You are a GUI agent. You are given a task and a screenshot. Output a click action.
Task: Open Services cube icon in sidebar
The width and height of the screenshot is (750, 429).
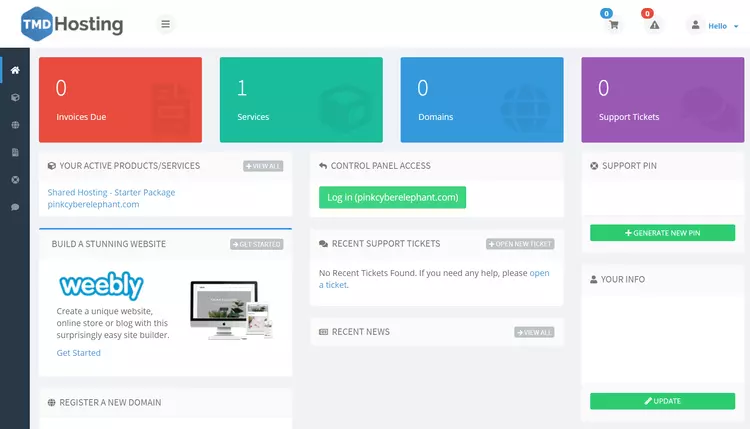click(15, 98)
